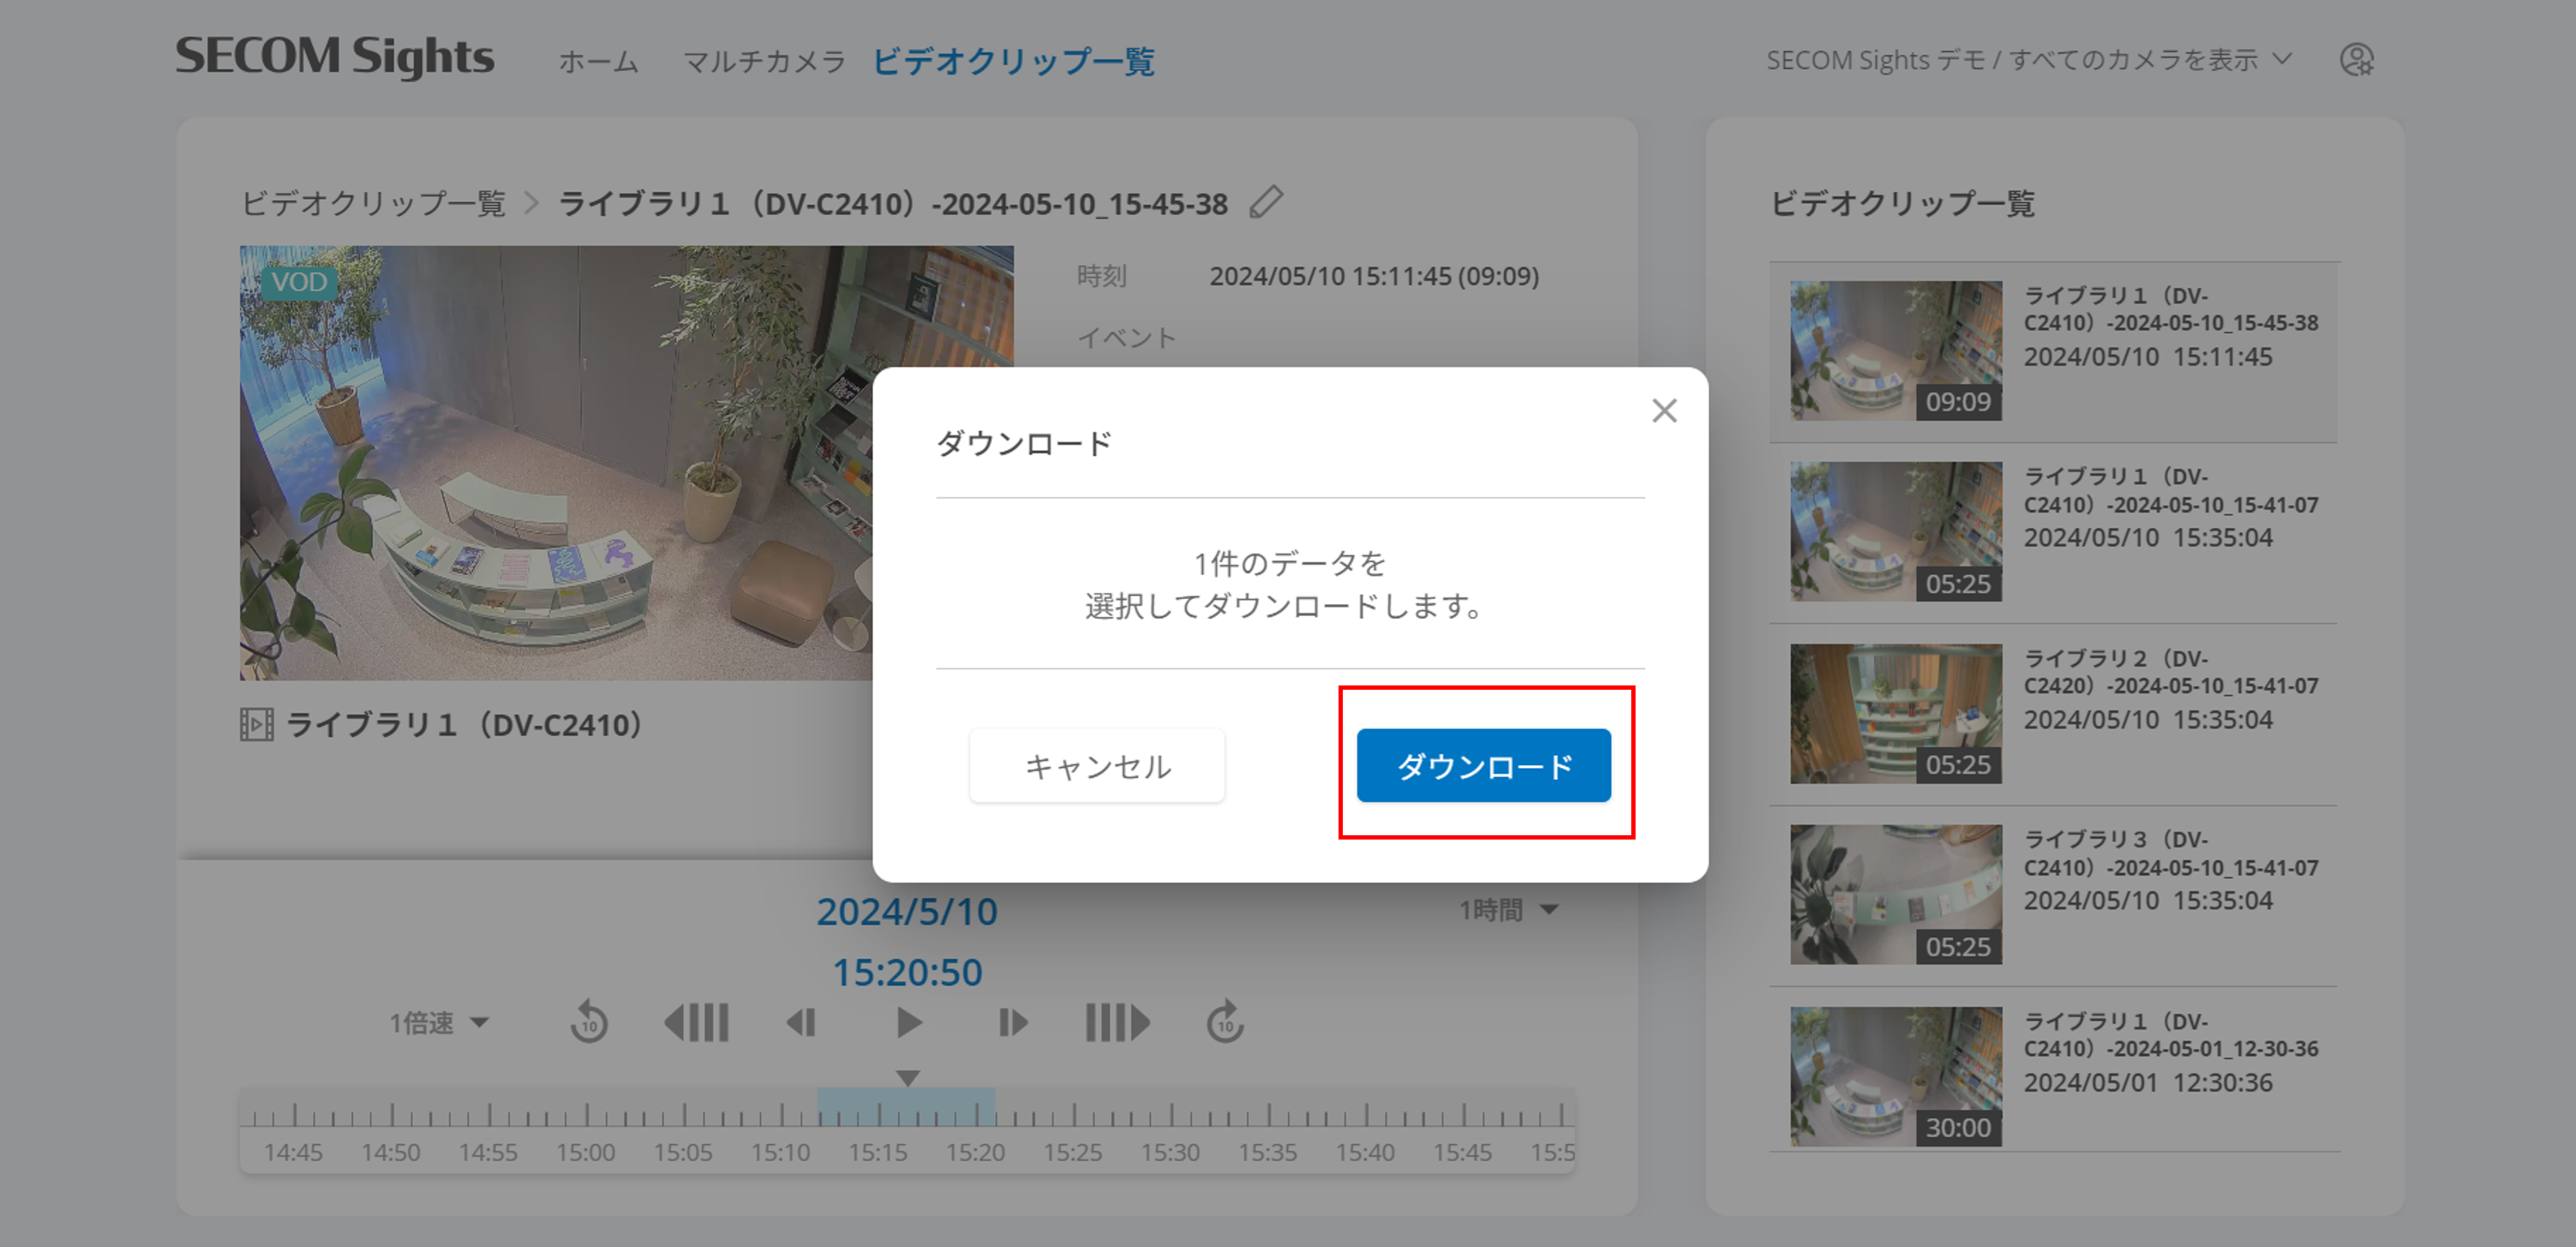The width and height of the screenshot is (2576, 1247).
Task: Open clip thumbnail with 09:09 duration
Action: coord(1896,350)
